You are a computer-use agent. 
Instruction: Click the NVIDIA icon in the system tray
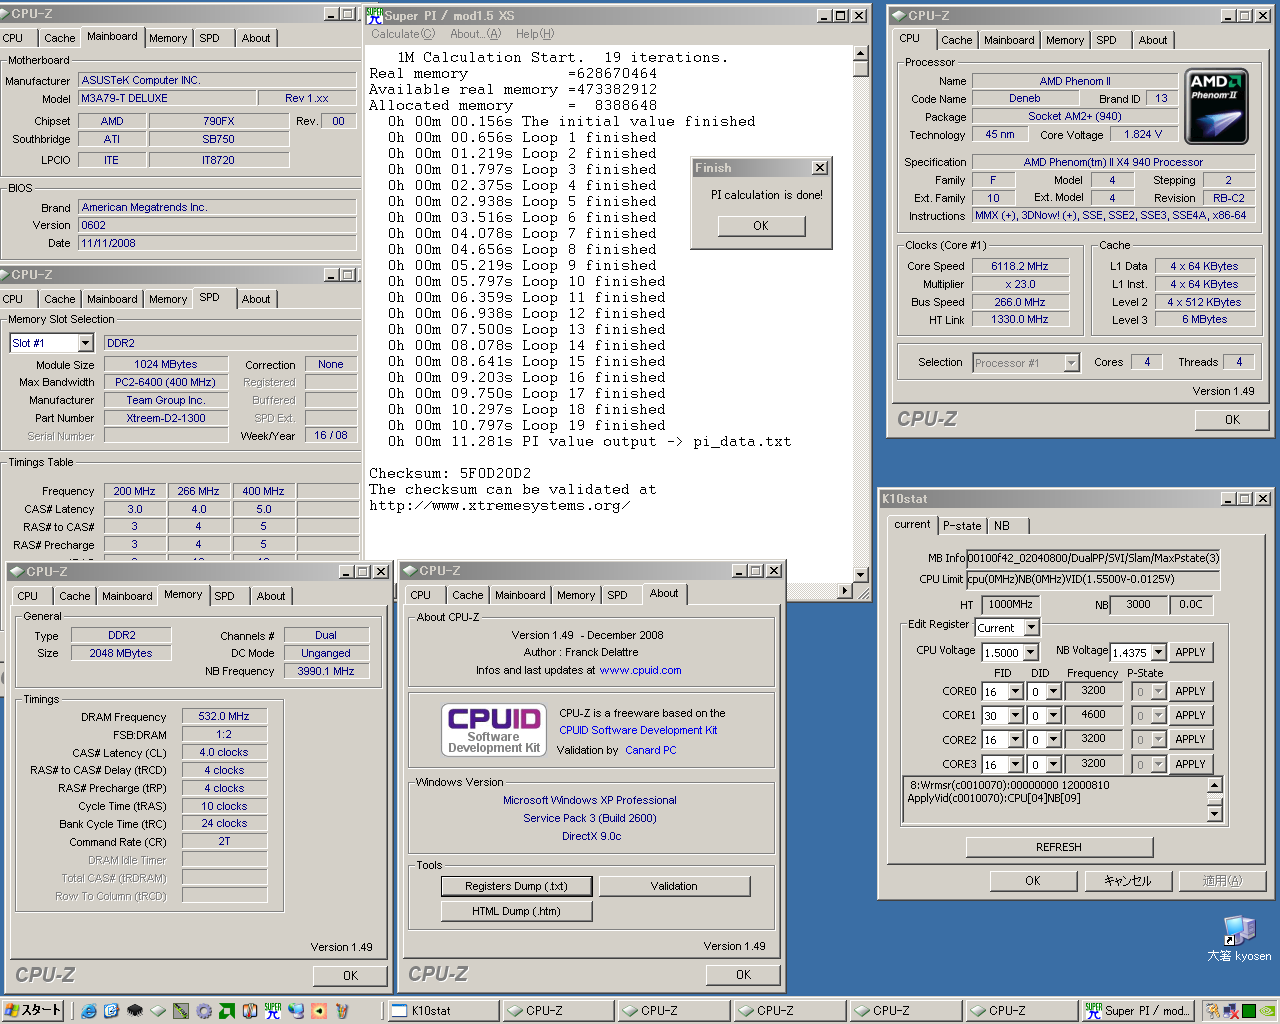click(x=1268, y=1011)
